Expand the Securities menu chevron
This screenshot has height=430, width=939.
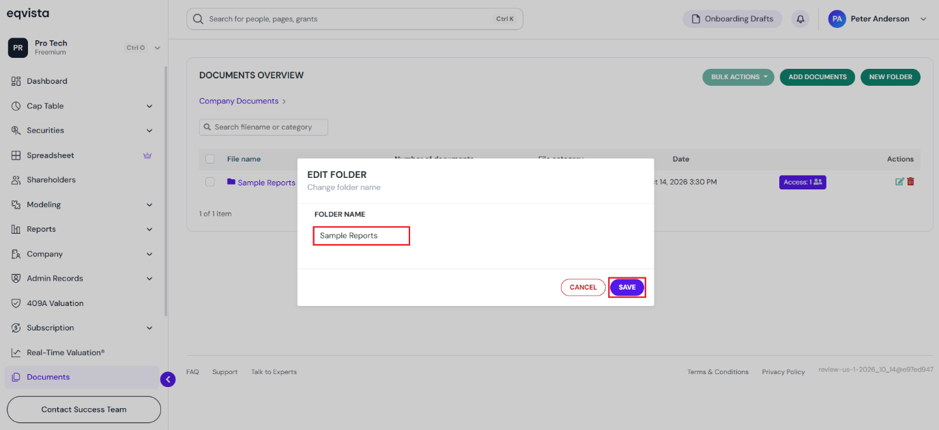click(149, 131)
